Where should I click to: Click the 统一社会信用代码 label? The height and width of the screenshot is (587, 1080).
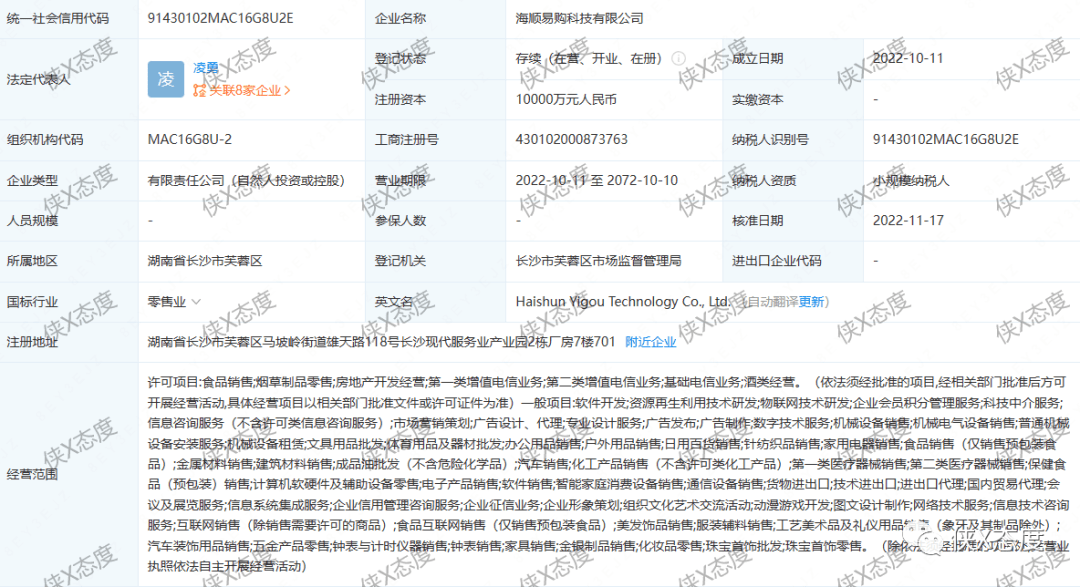(58, 19)
